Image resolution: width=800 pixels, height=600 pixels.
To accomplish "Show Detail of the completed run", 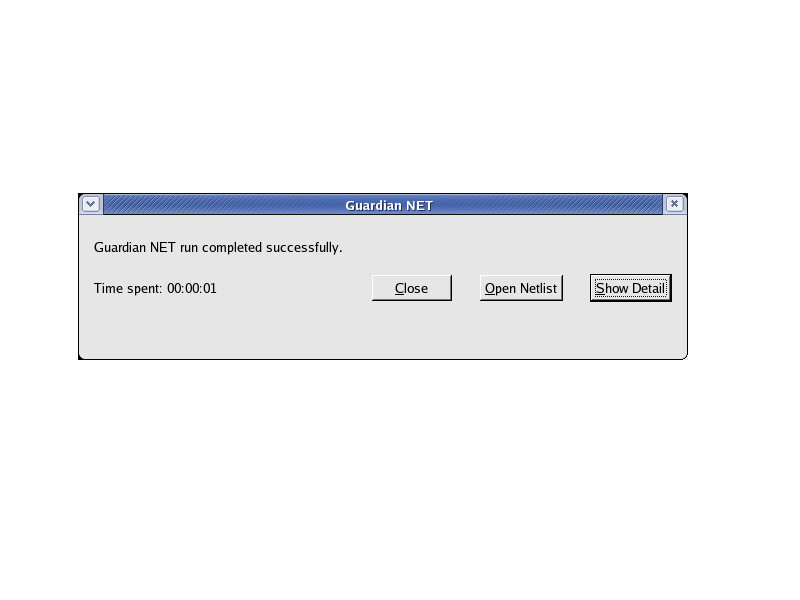I will 631,288.
